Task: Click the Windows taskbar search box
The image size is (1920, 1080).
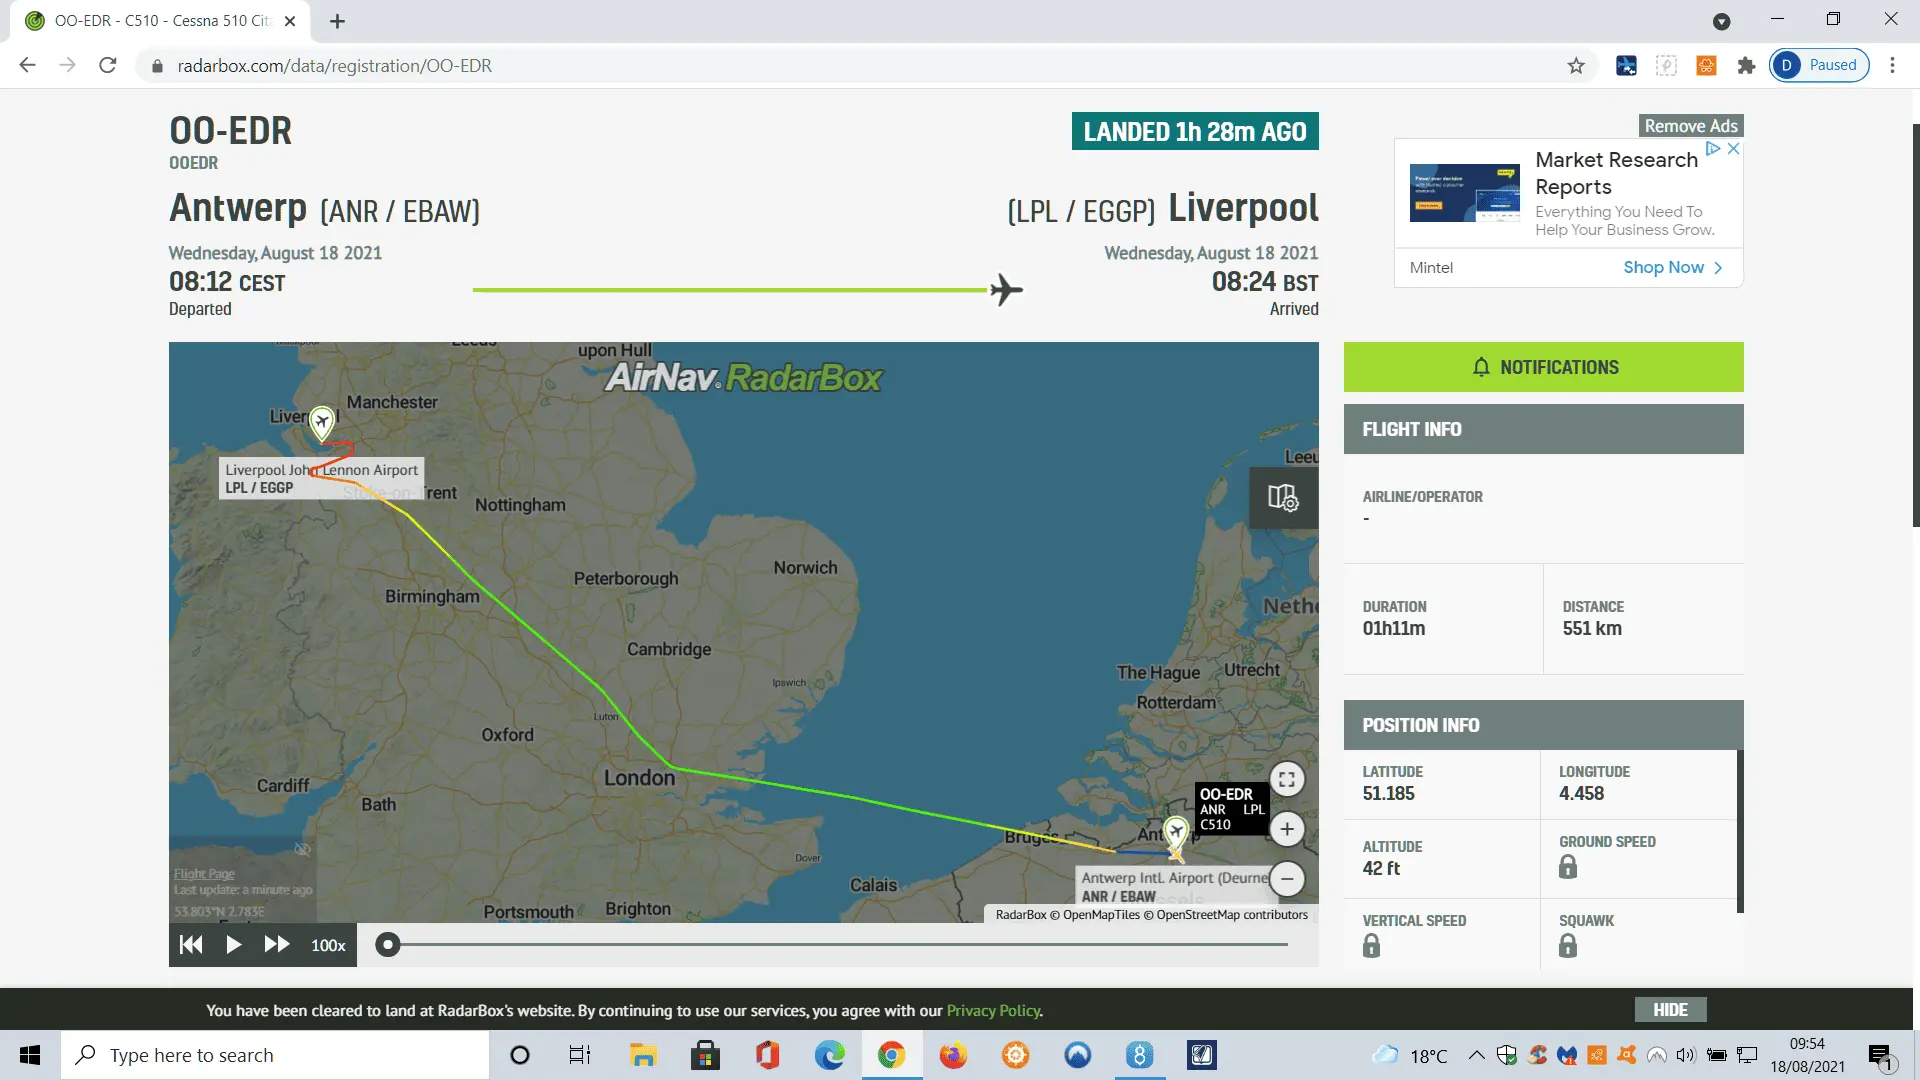Action: pyautogui.click(x=275, y=1055)
